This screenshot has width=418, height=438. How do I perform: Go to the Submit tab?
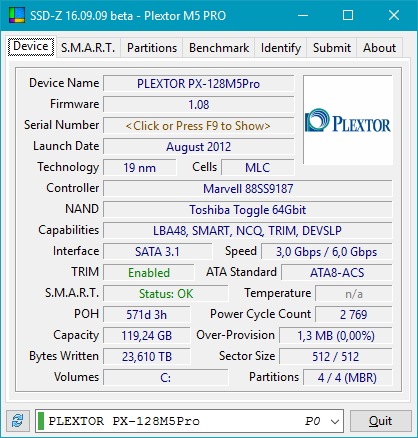tap(332, 48)
